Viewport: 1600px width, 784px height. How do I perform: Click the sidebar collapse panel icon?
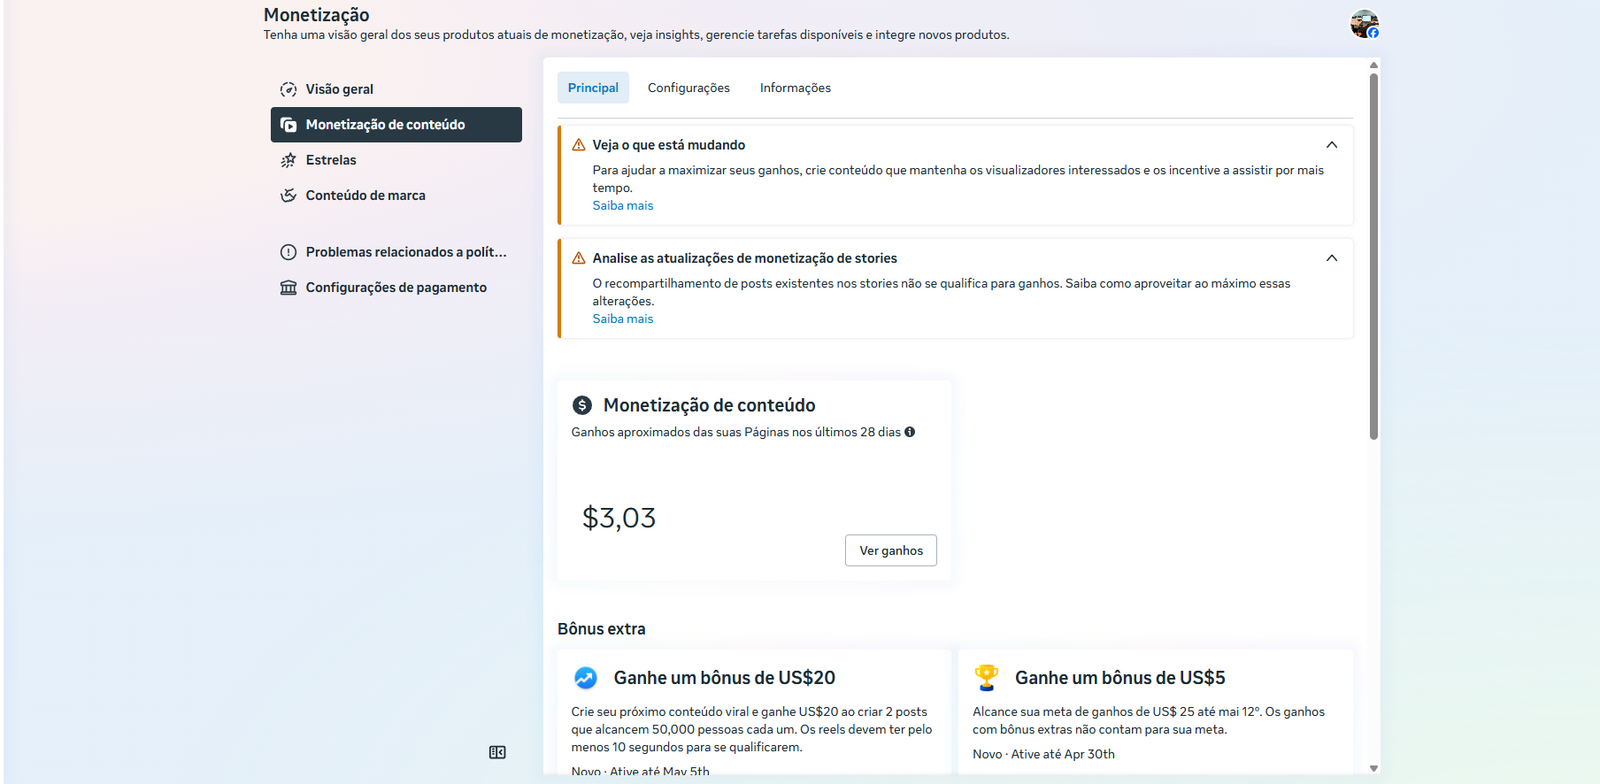point(497,752)
